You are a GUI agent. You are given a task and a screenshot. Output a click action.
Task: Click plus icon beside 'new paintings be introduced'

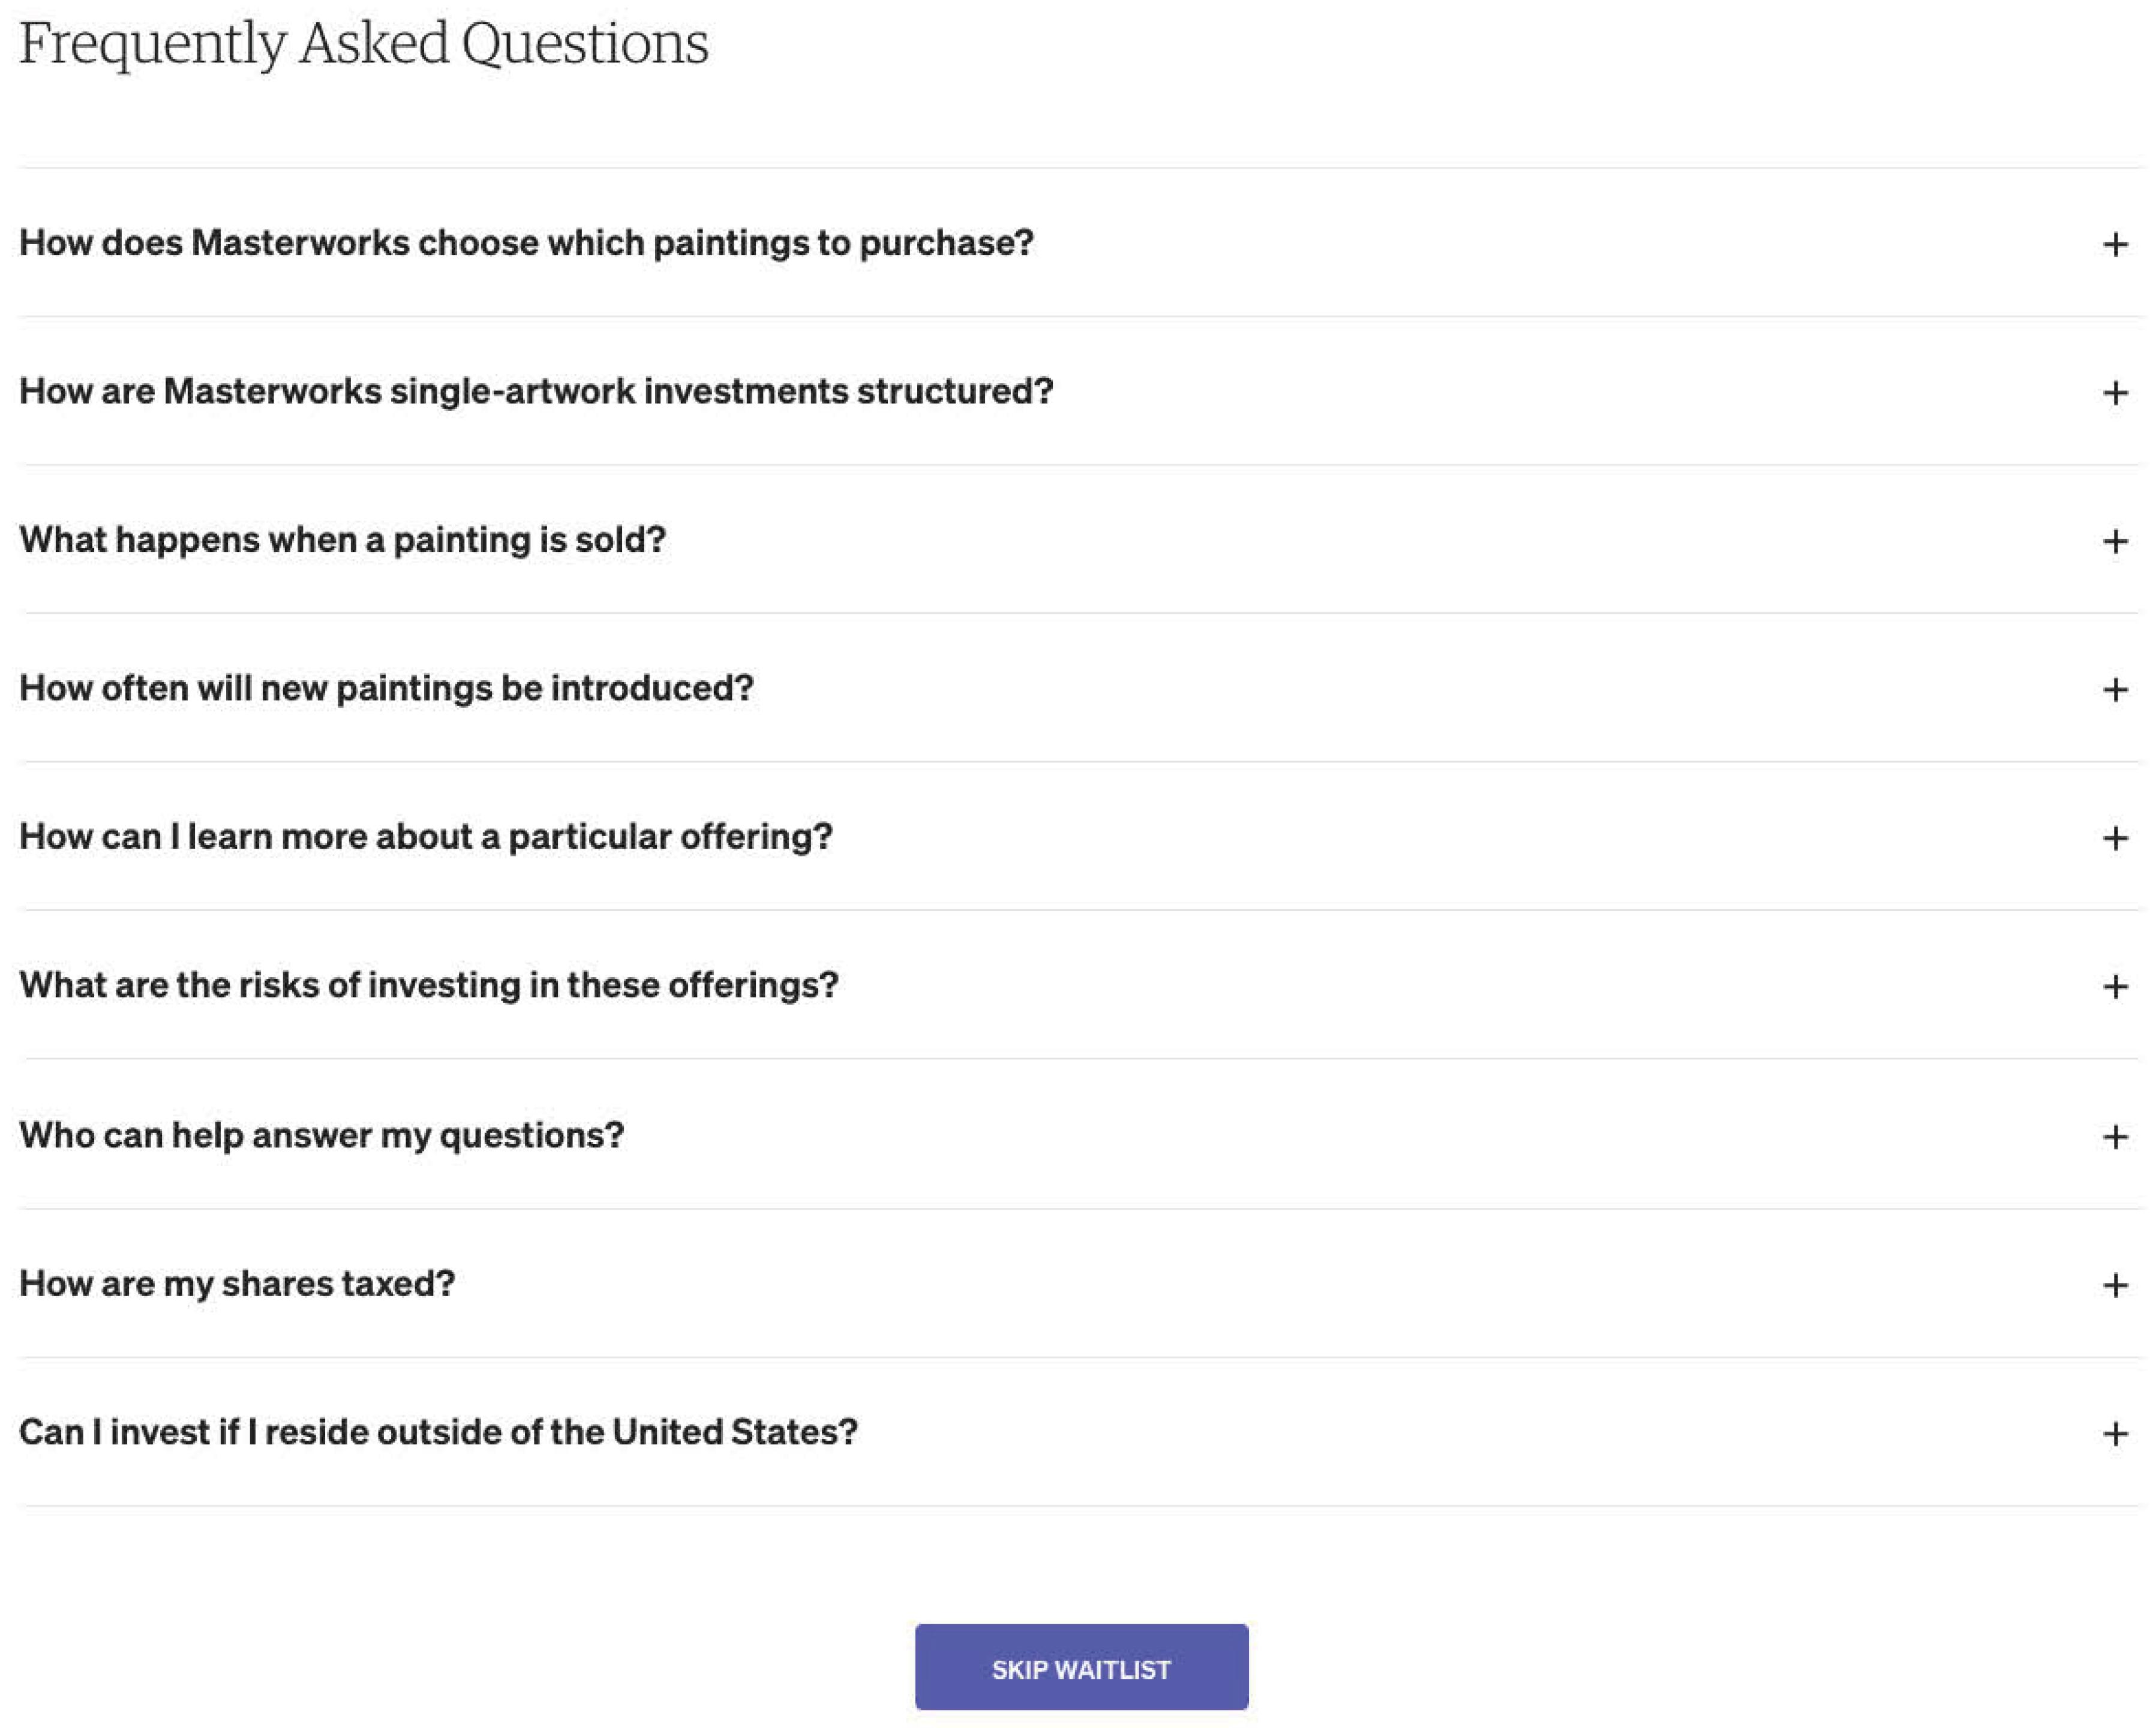(x=2114, y=689)
